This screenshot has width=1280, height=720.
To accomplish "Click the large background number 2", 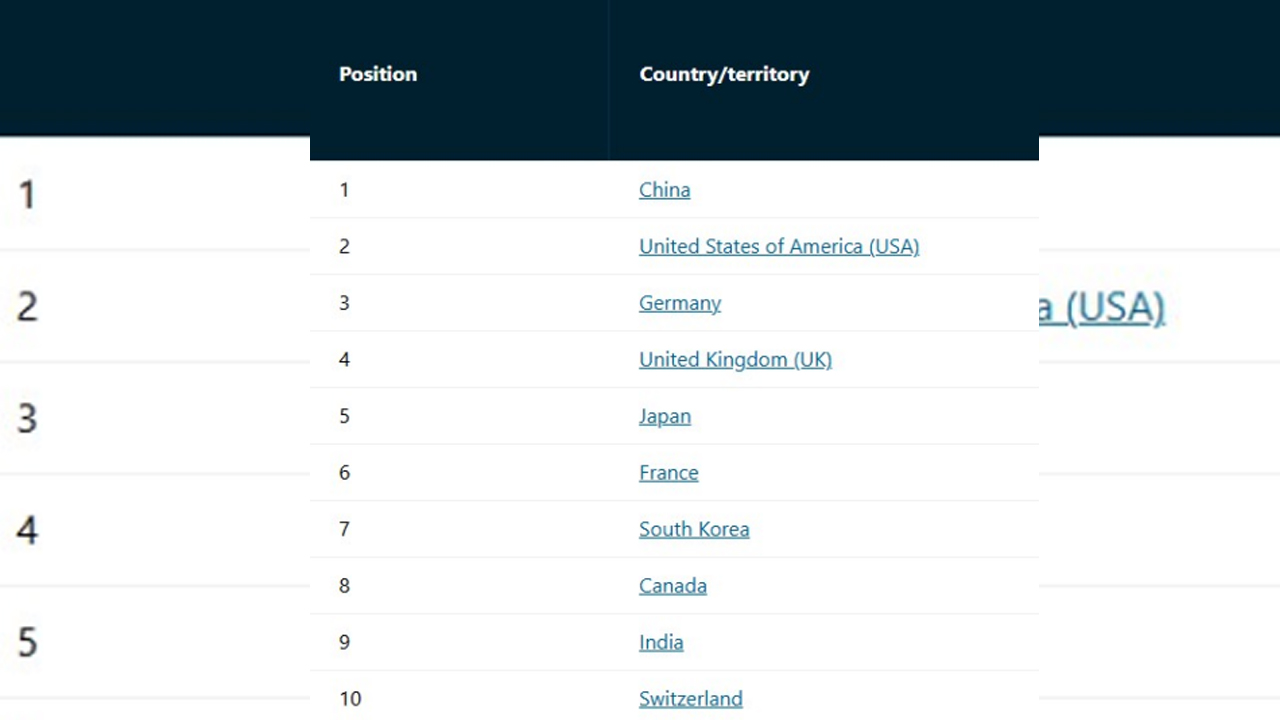I will point(27,306).
